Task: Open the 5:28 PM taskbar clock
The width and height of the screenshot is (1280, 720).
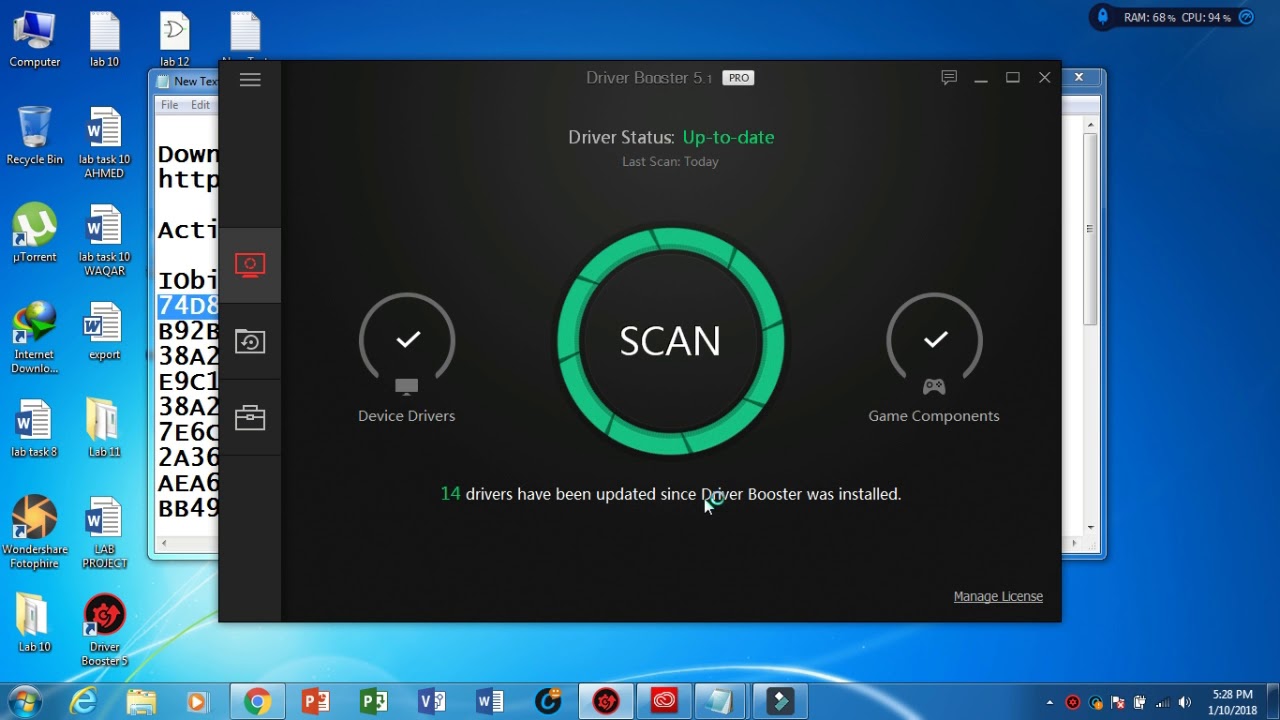Action: click(1232, 702)
